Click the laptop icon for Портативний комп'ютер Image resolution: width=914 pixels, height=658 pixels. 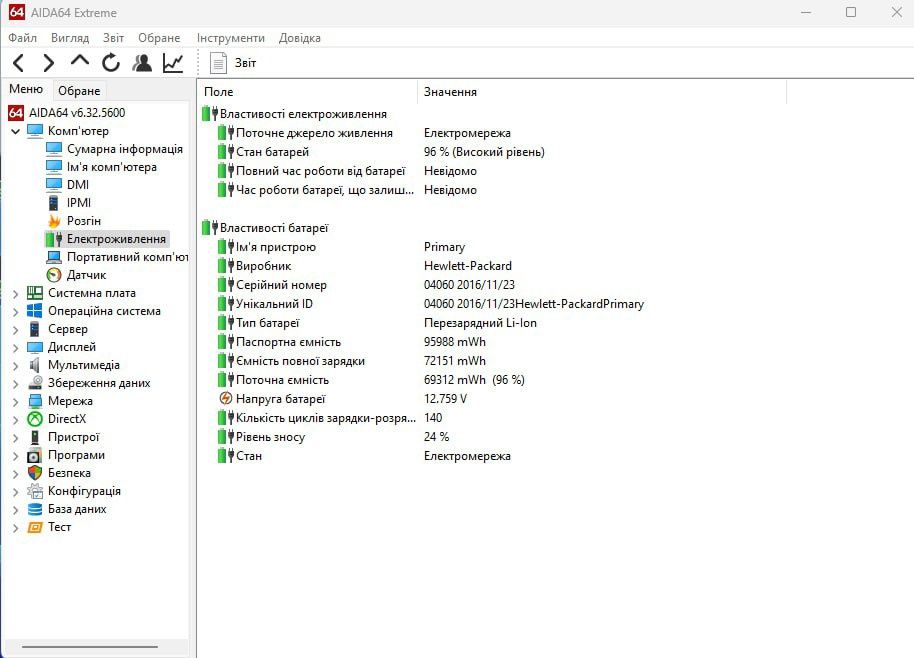click(x=54, y=257)
